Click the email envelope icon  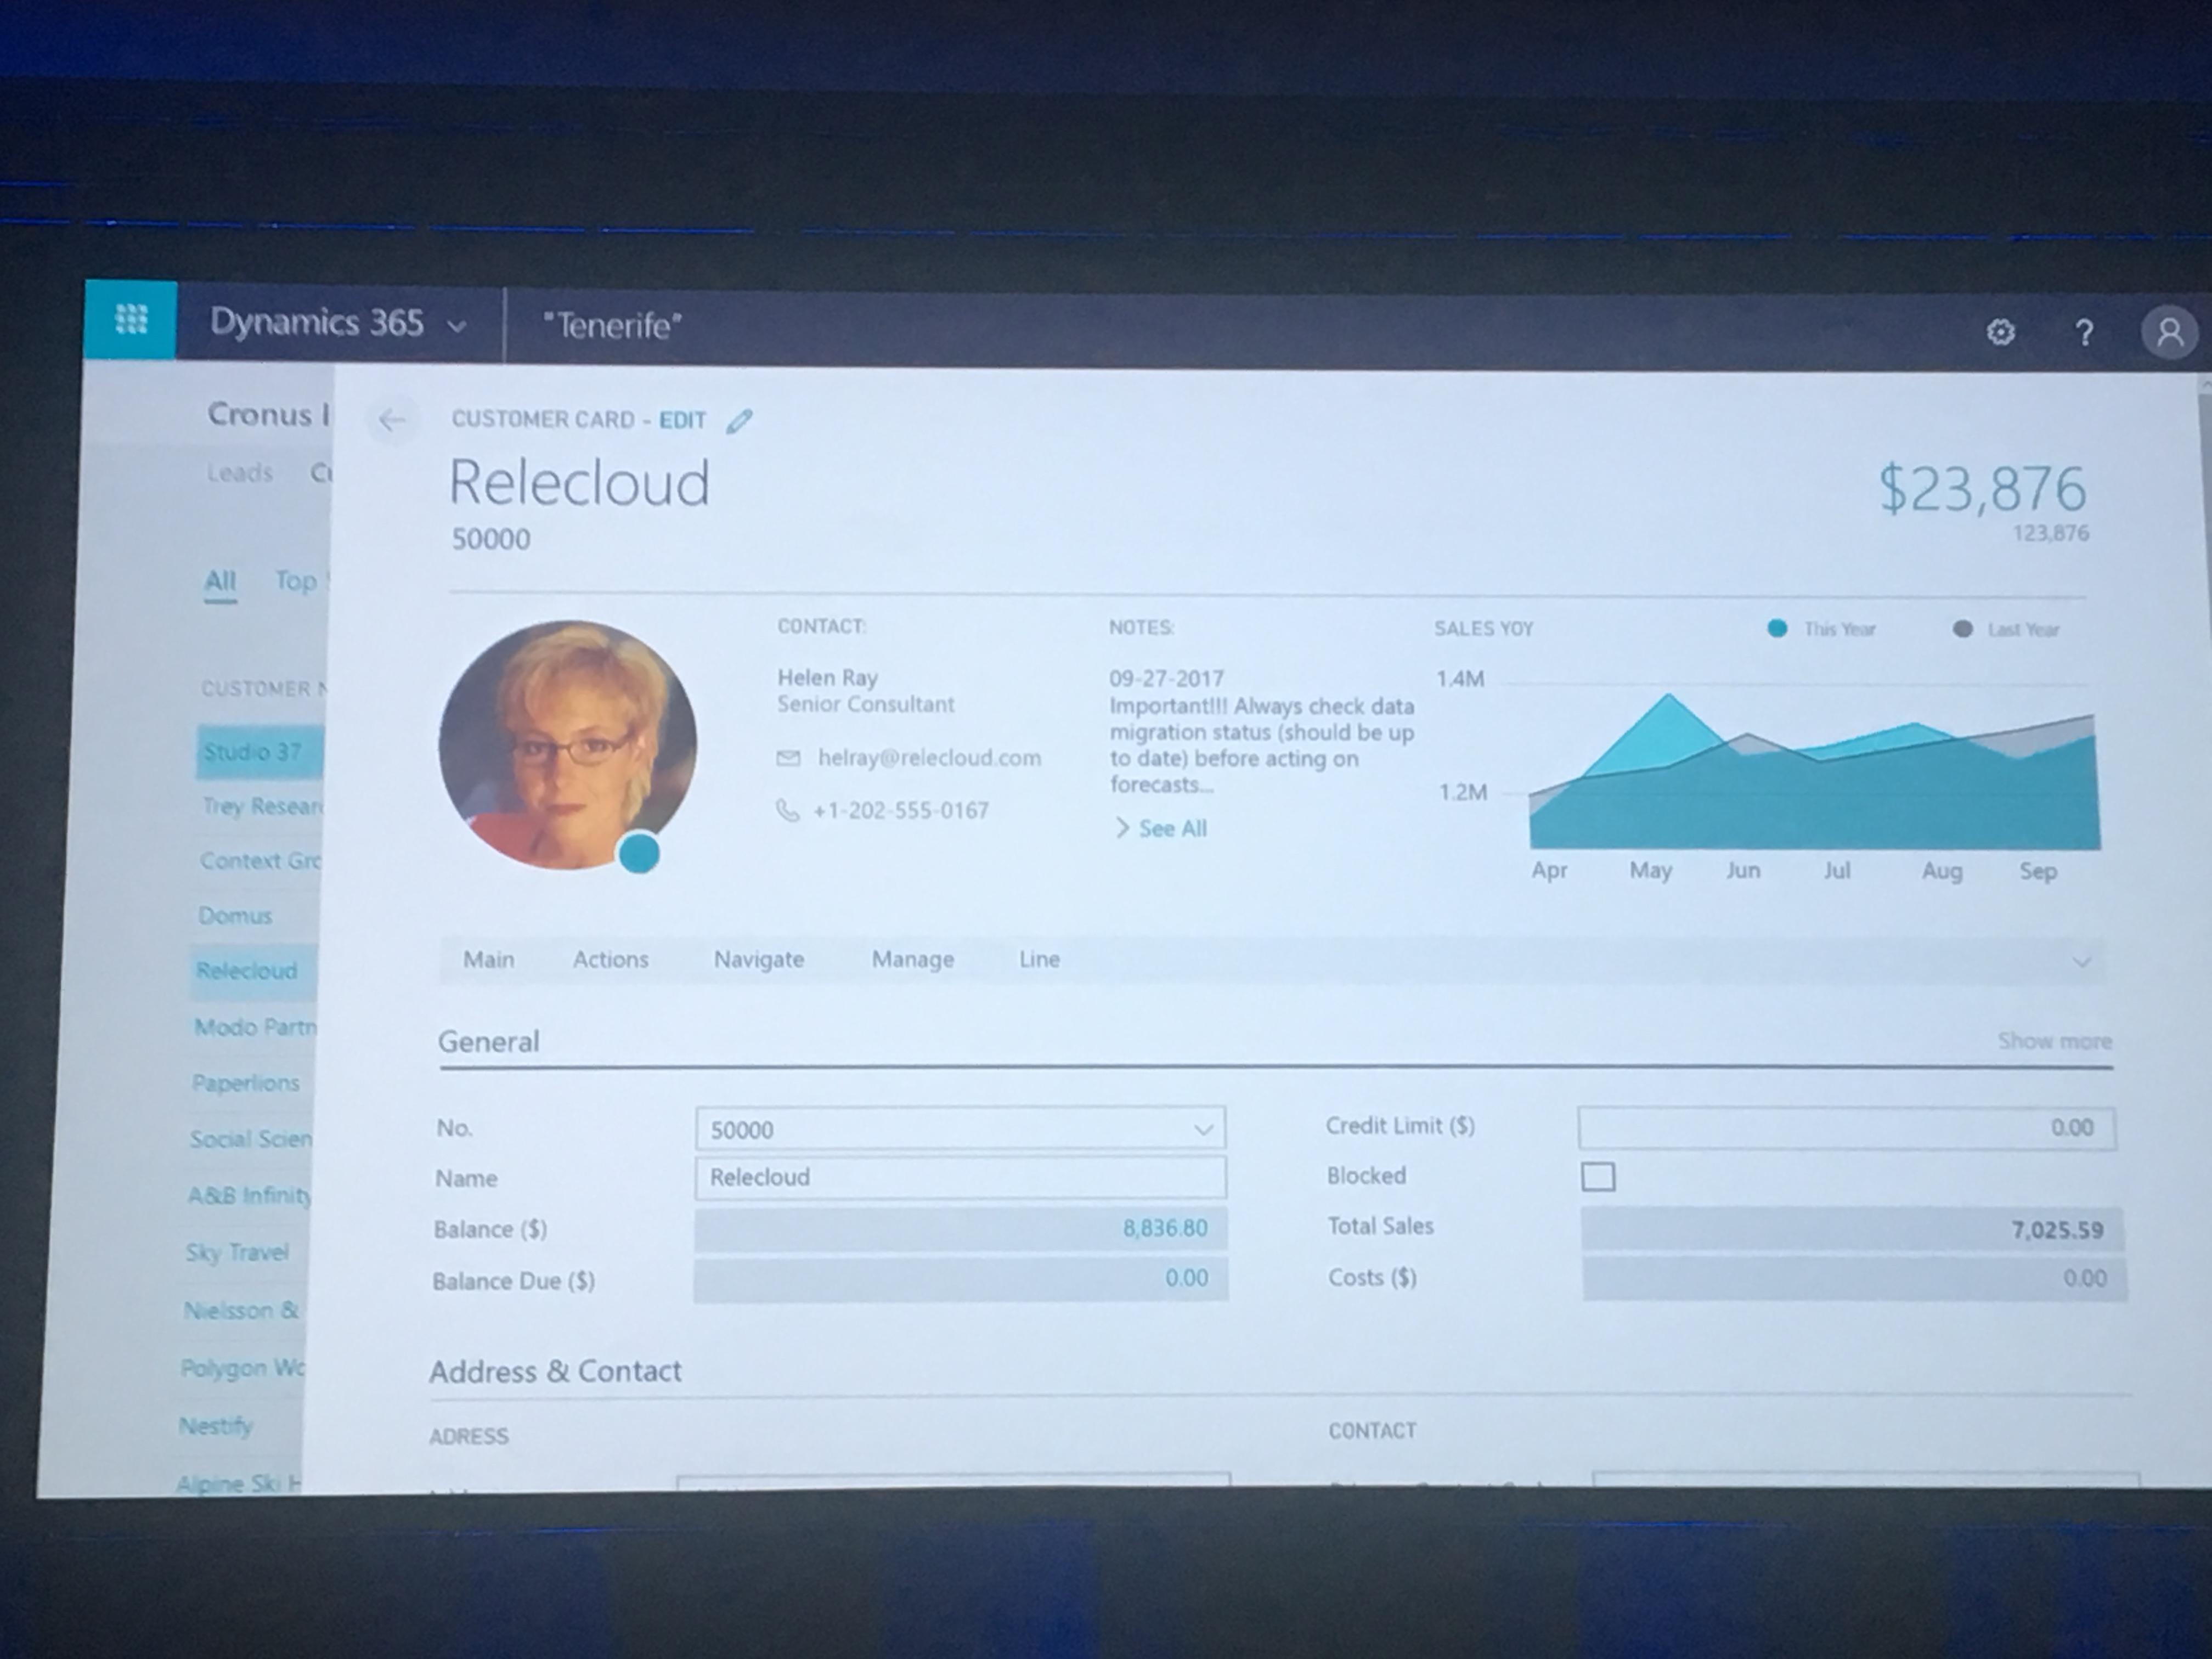[x=788, y=758]
